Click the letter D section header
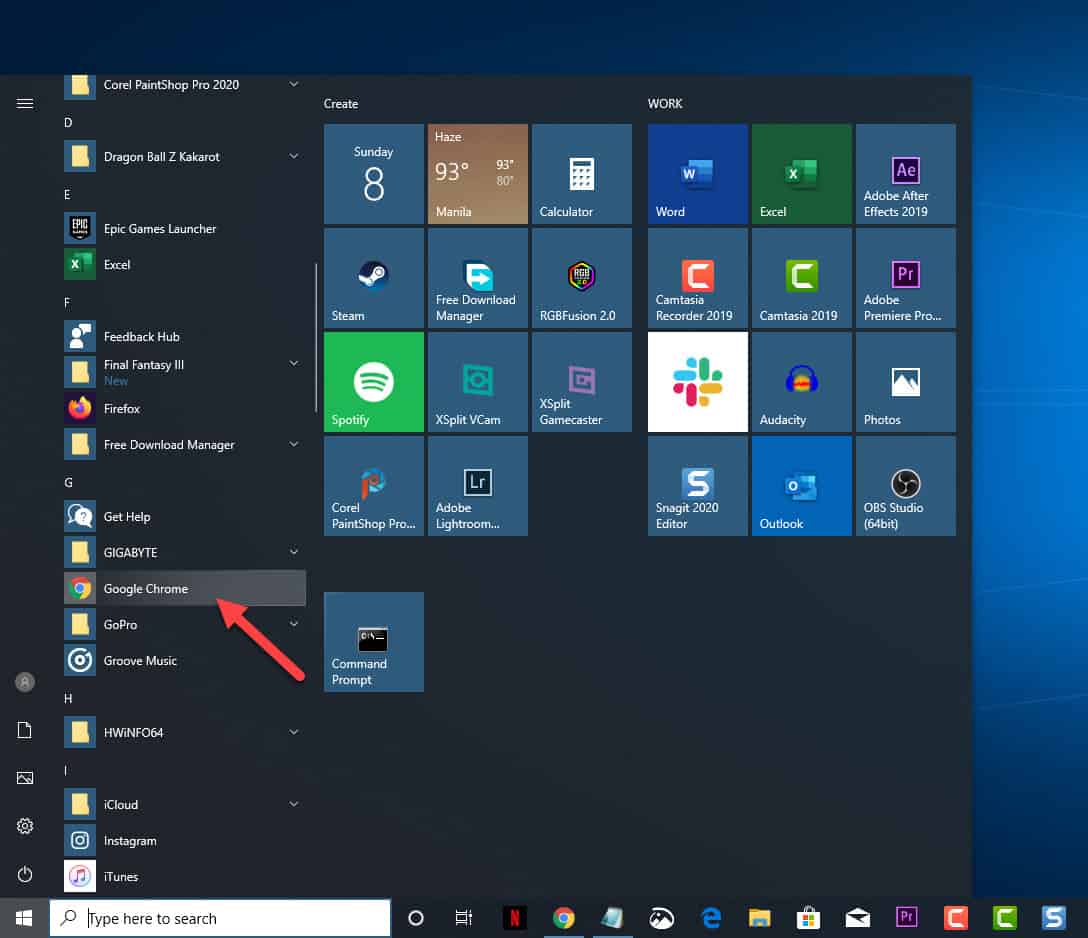This screenshot has height=938, width=1088. [68, 123]
